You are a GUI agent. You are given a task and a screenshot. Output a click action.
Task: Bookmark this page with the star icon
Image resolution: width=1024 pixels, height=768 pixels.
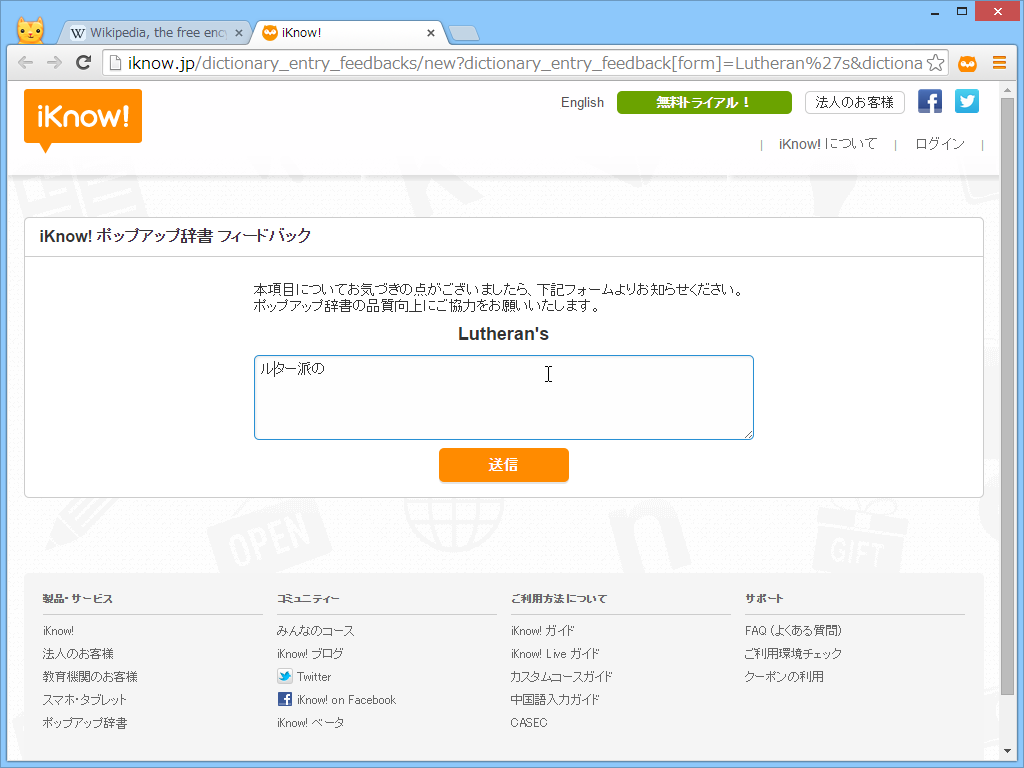tap(936, 62)
